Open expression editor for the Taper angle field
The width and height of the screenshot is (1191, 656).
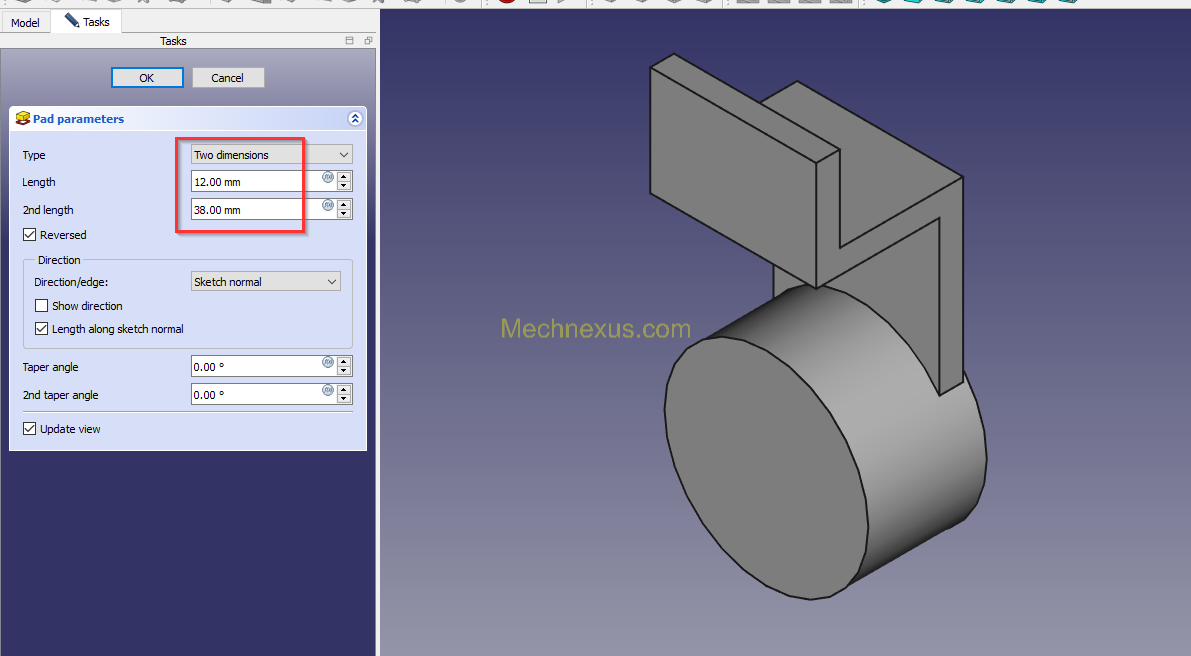pyautogui.click(x=327, y=362)
